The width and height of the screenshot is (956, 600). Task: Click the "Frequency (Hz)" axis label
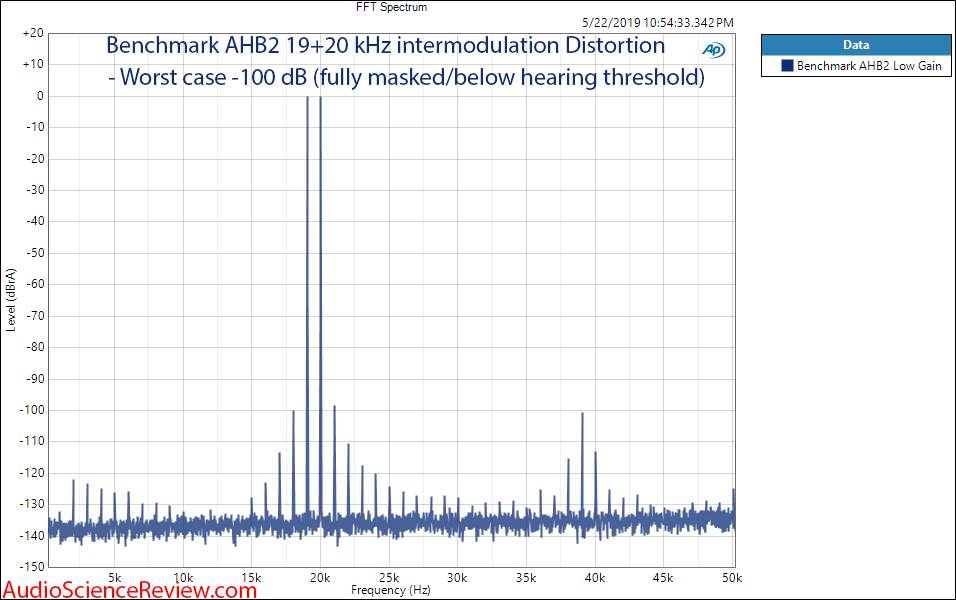pos(390,590)
